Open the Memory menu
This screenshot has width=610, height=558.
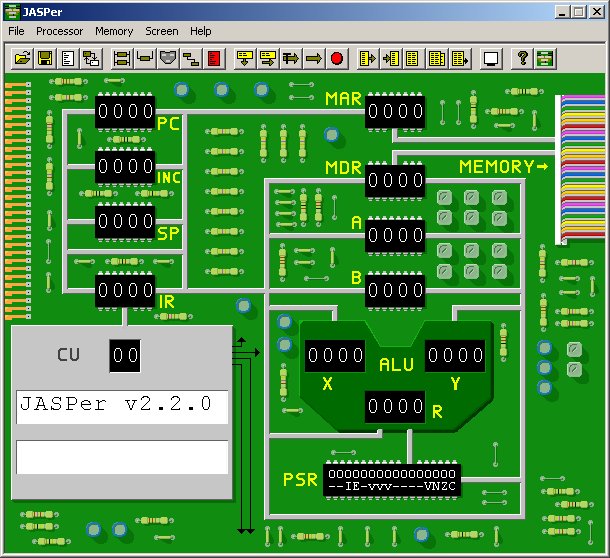pyautogui.click(x=114, y=31)
